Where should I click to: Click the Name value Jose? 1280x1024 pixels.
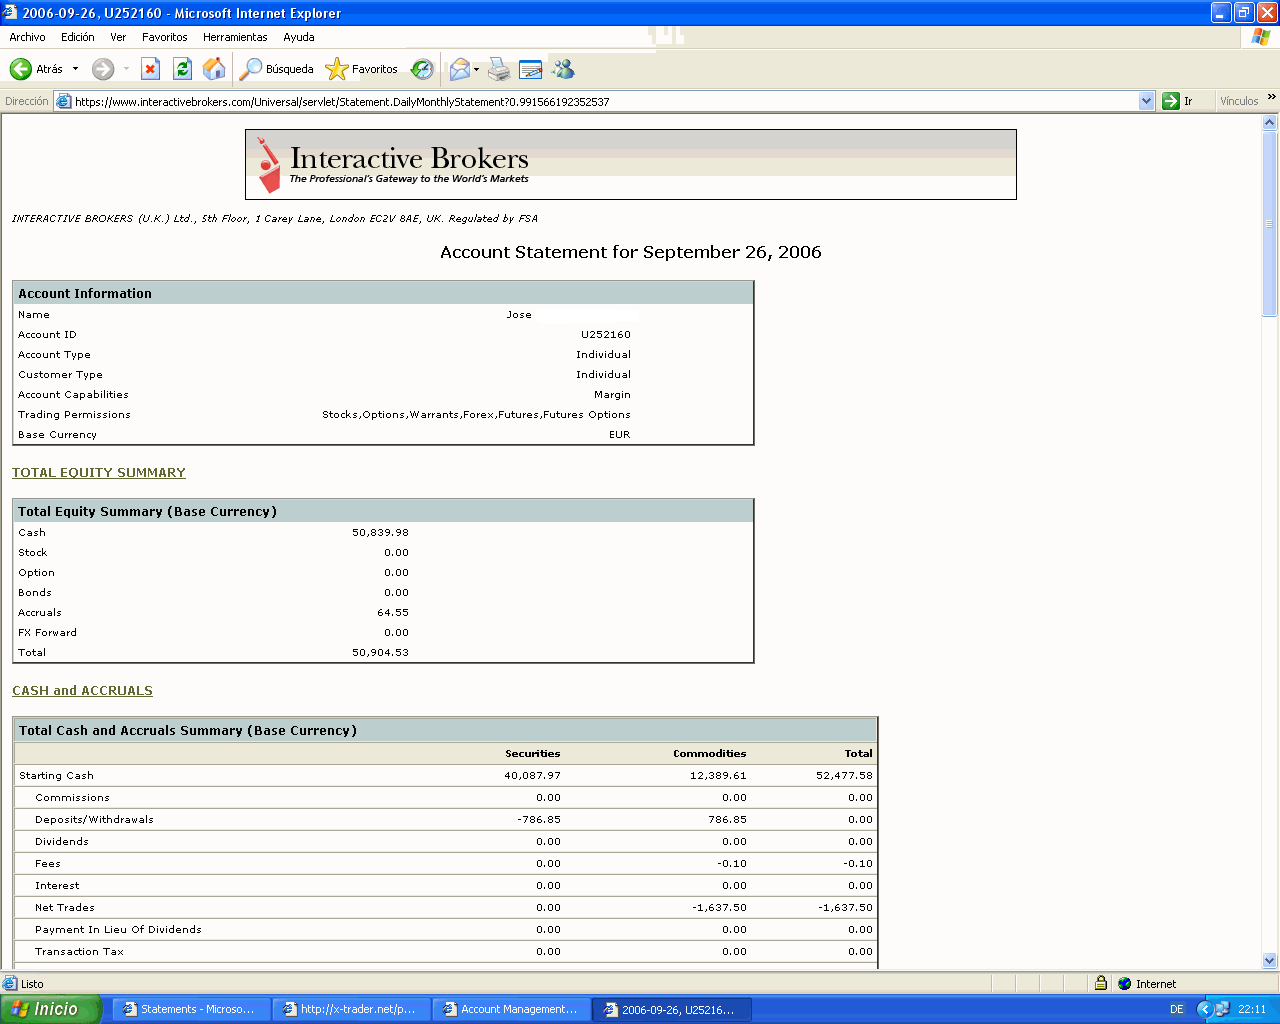519,315
